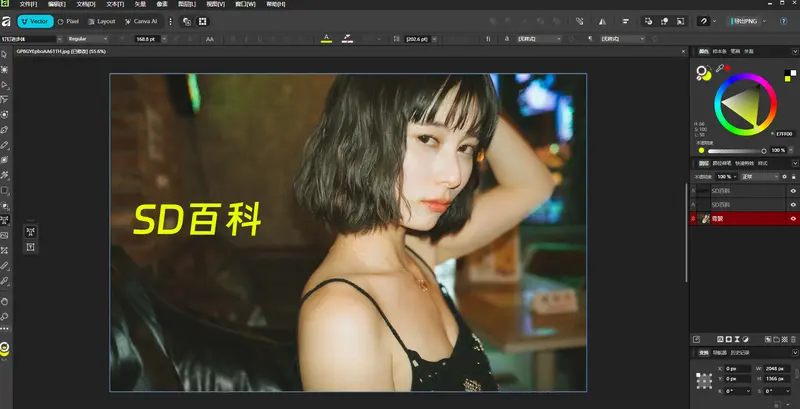Image resolution: width=800 pixels, height=409 pixels.
Task: Click the Affinity logo at top left
Action: coord(6,21)
